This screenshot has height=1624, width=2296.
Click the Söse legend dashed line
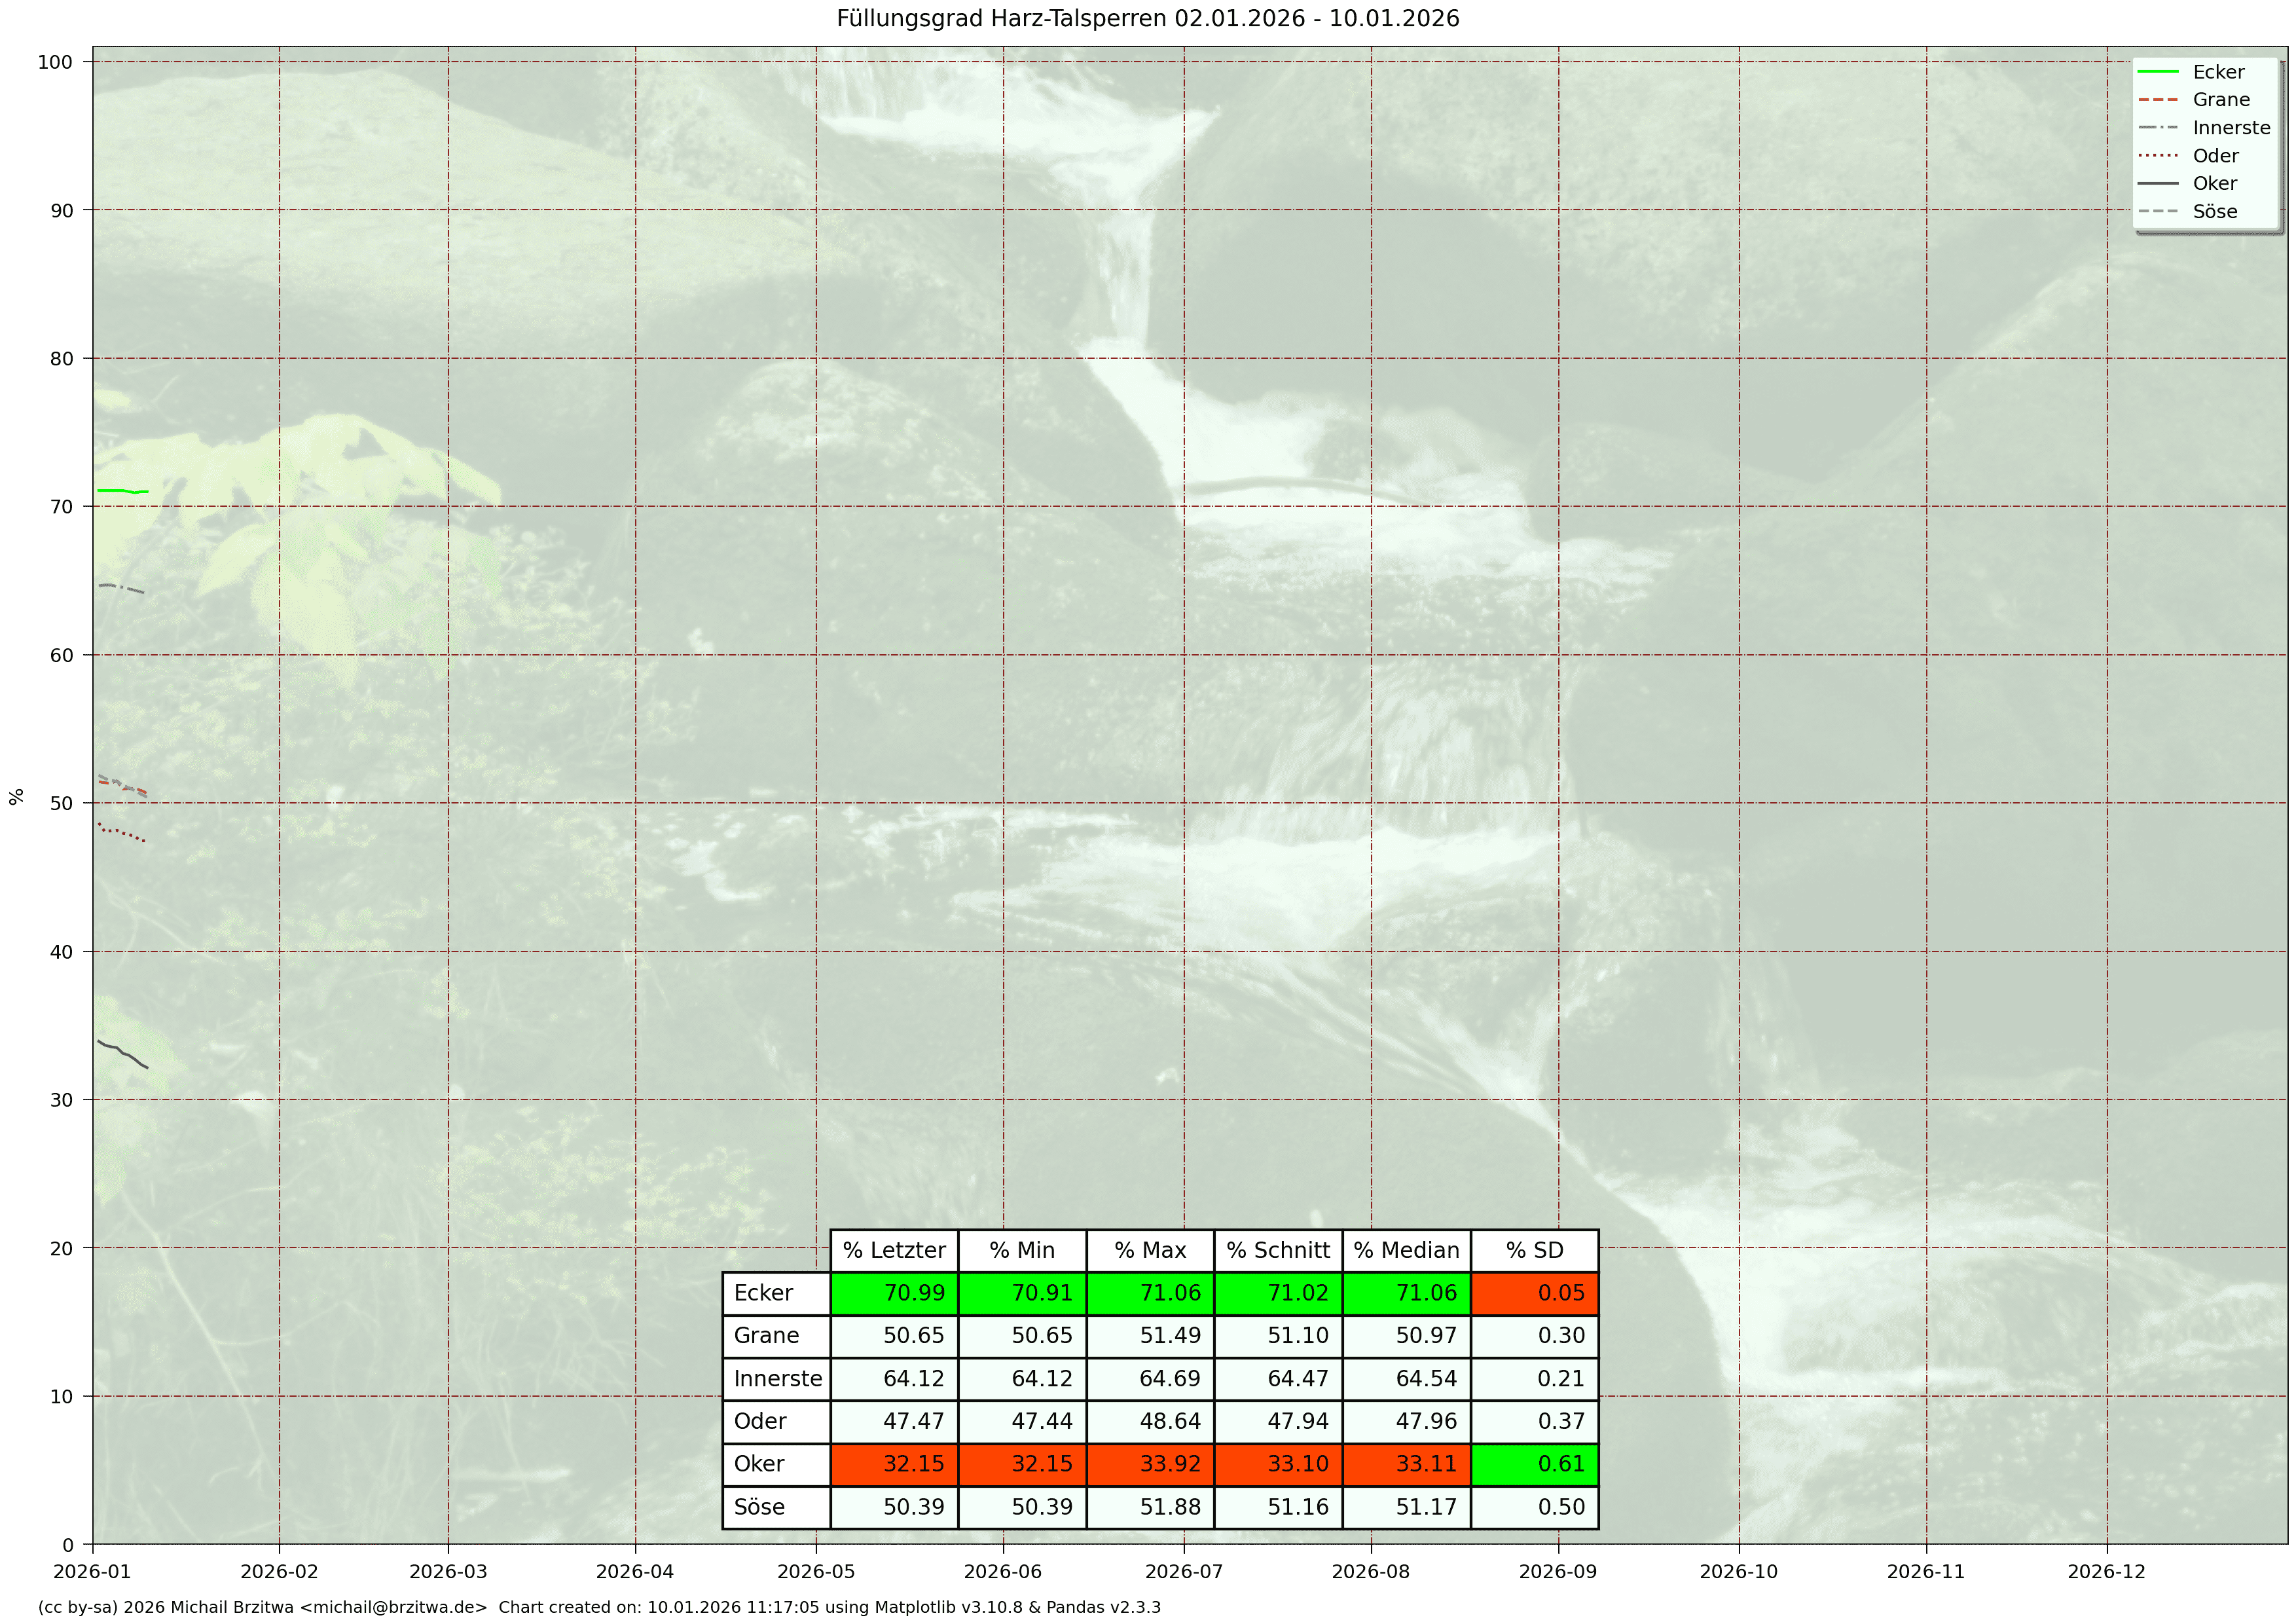(x=2157, y=212)
